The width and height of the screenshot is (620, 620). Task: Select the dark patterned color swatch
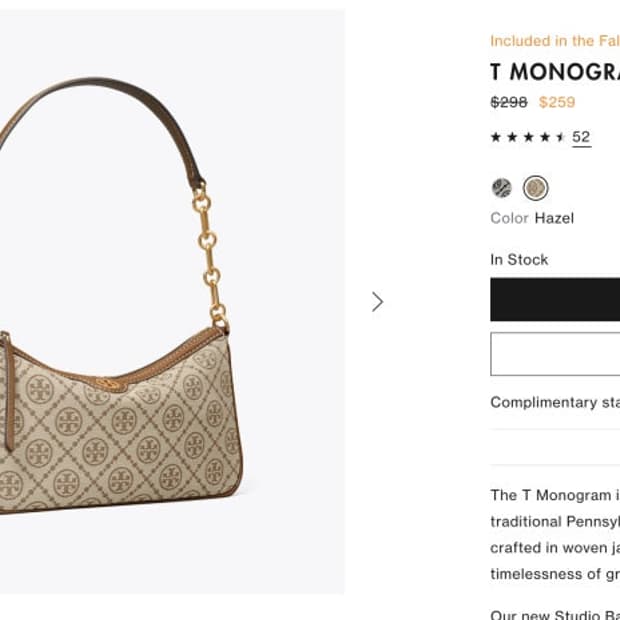click(502, 188)
